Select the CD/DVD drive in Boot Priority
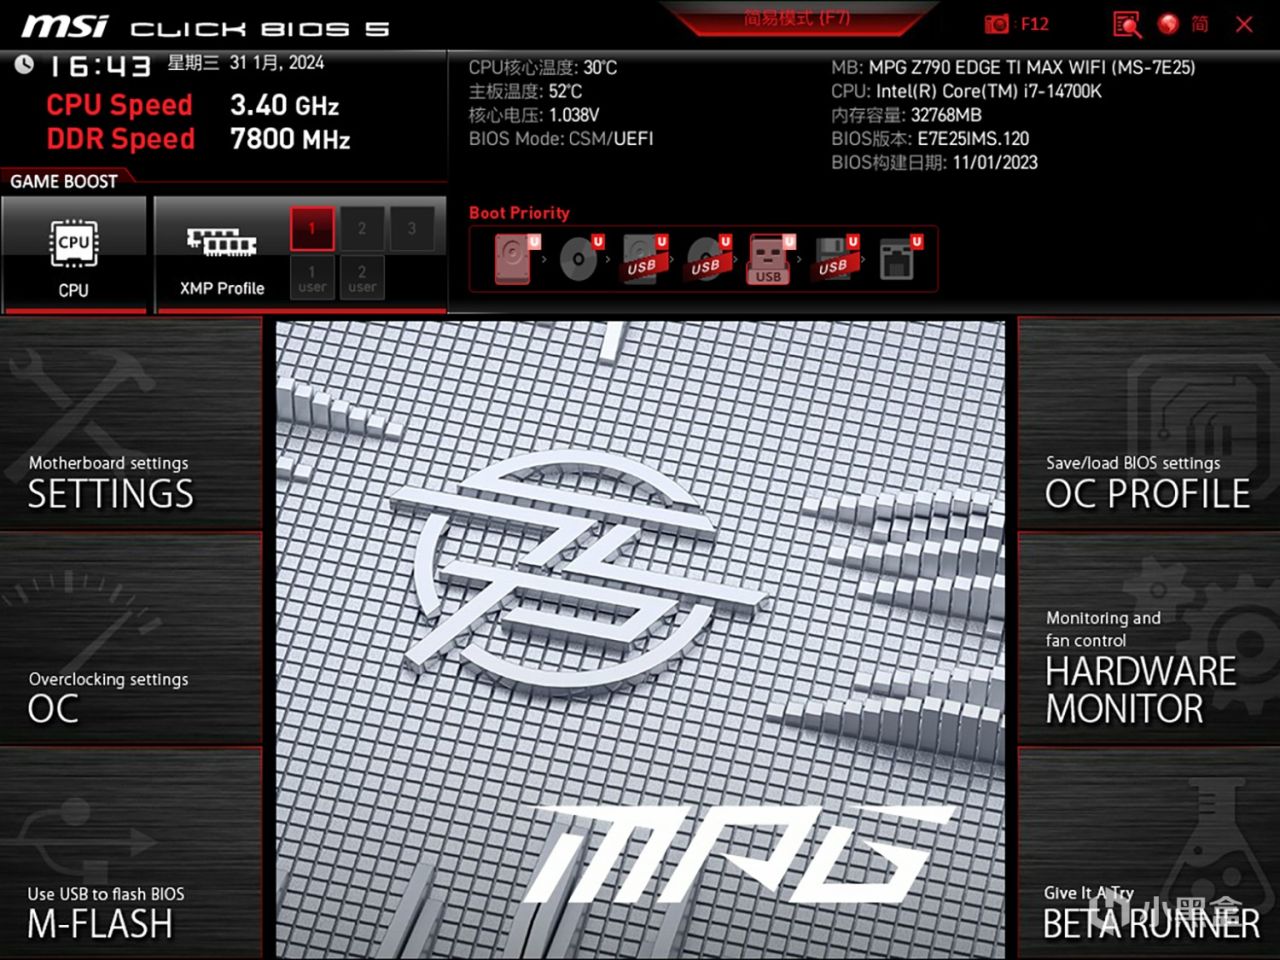 pyautogui.click(x=576, y=258)
